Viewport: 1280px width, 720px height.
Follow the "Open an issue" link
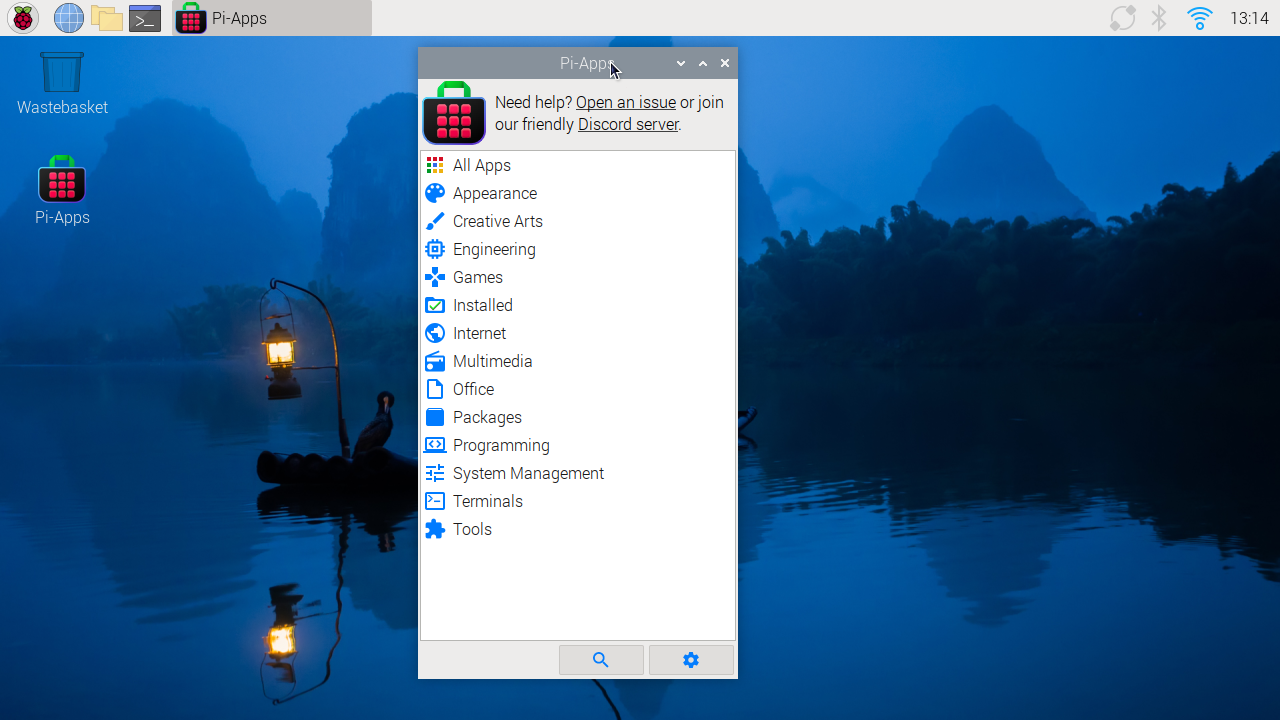tap(625, 102)
